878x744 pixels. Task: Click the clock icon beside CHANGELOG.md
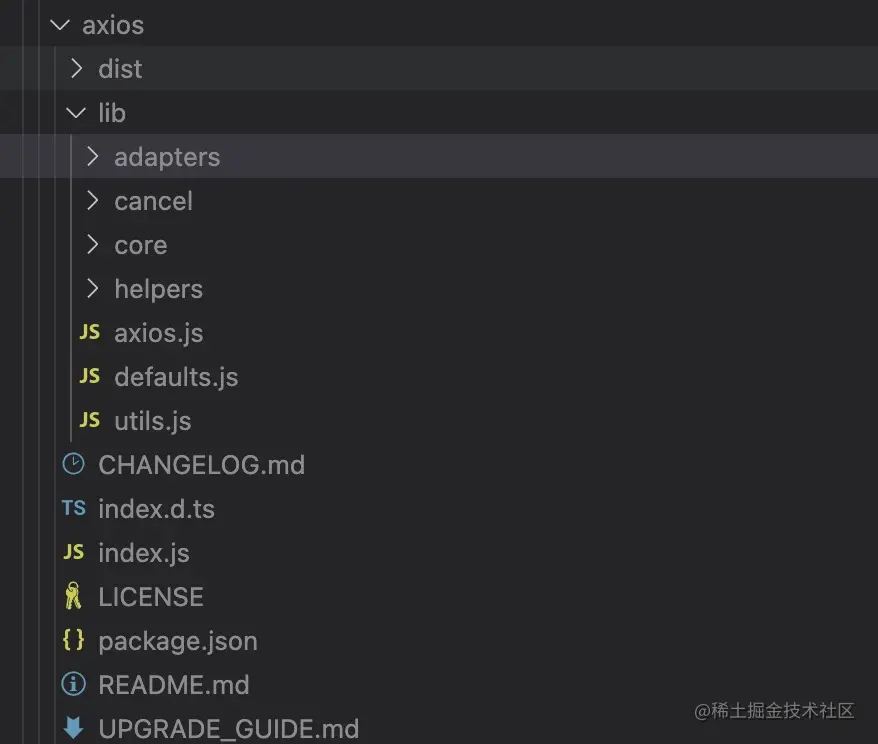(73, 464)
